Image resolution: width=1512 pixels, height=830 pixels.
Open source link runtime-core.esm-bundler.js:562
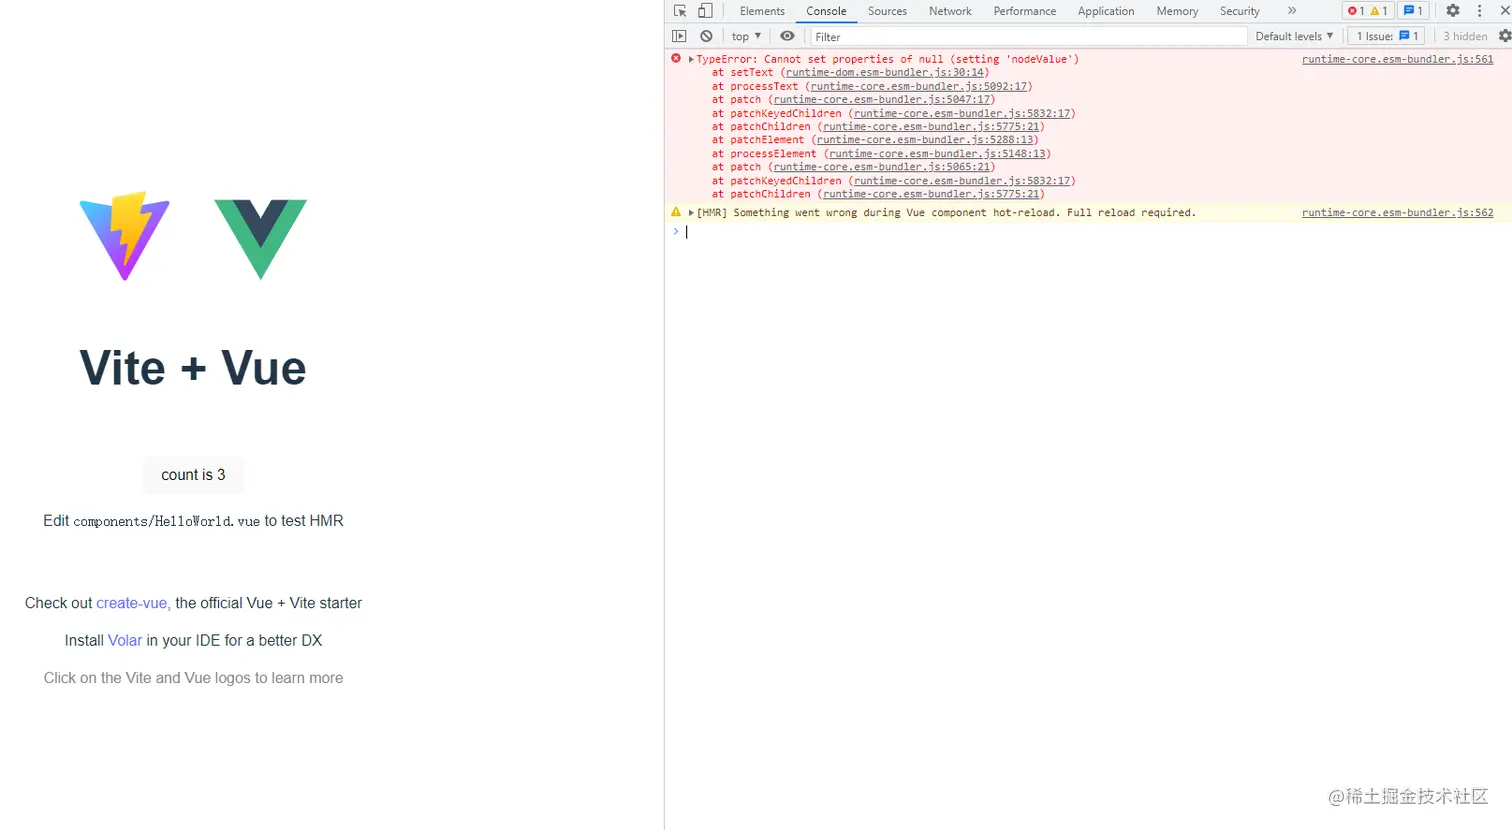click(1397, 212)
